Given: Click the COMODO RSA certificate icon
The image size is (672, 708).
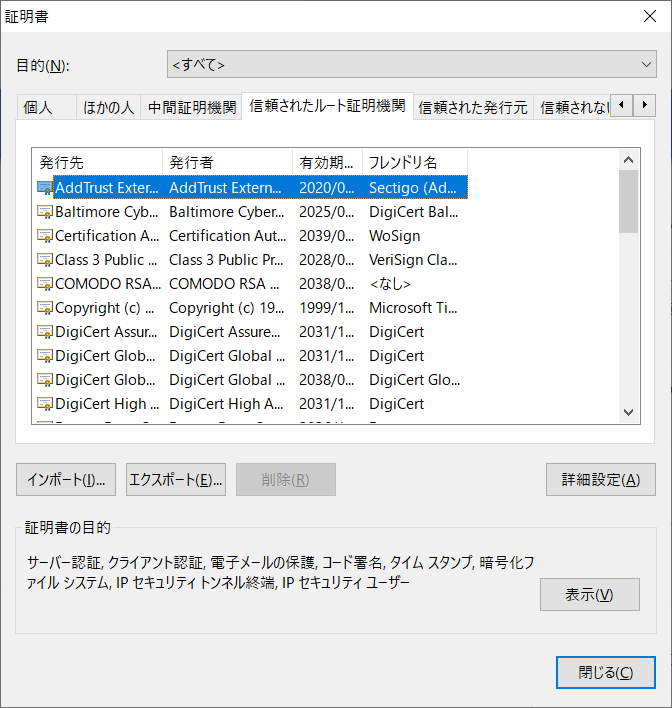Looking at the screenshot, I should pos(45,284).
